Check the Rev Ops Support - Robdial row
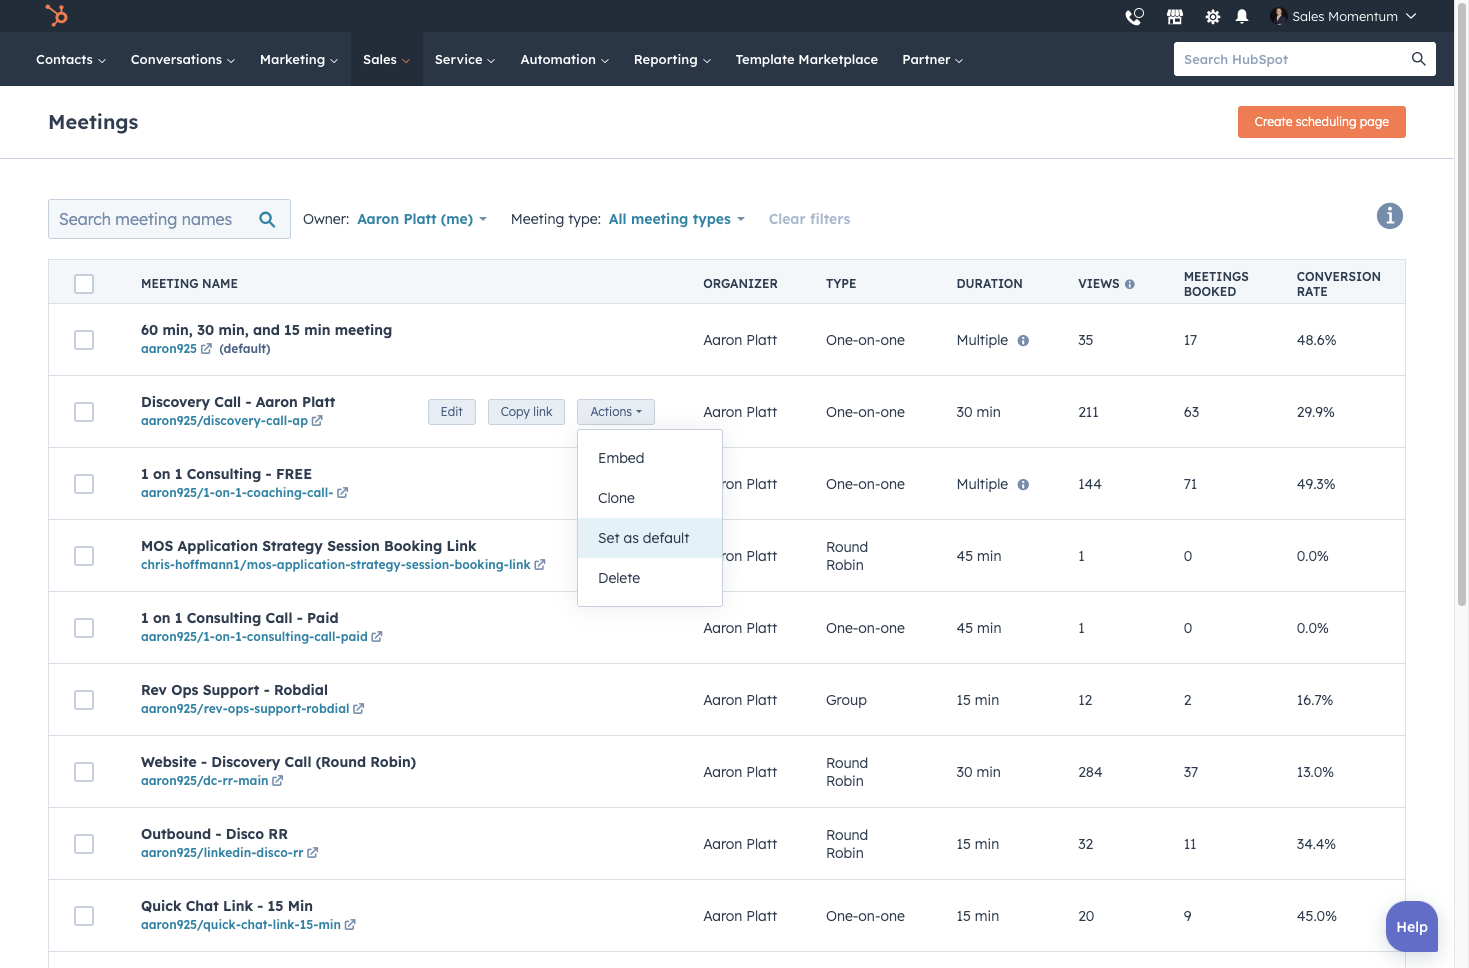1469x968 pixels. pos(84,700)
